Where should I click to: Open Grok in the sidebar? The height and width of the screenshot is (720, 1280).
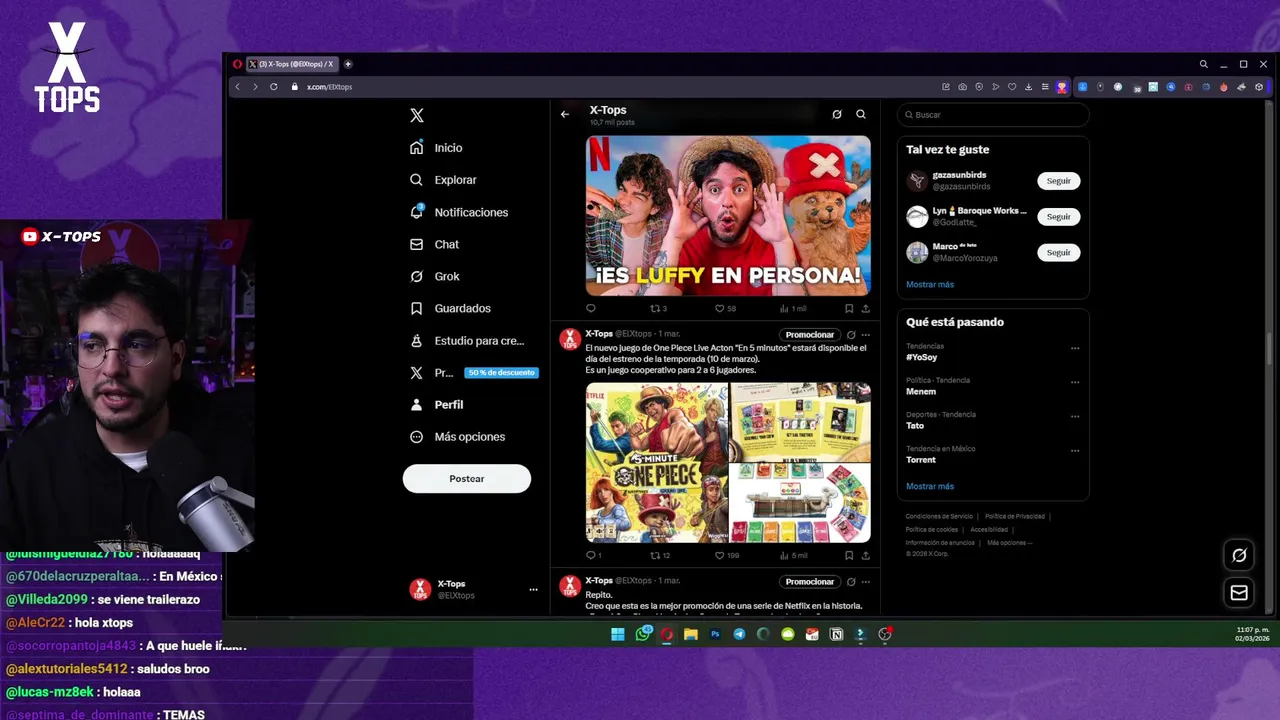click(435, 276)
